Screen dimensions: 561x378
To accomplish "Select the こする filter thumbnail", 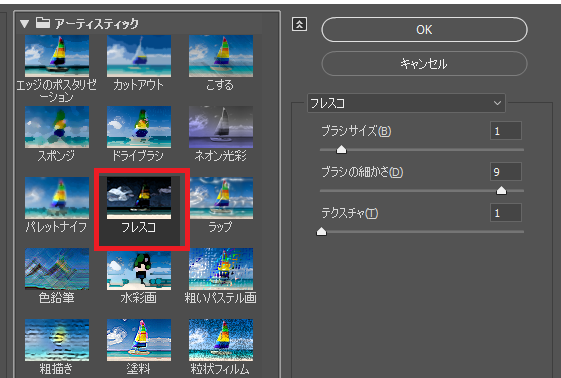I will pyautogui.click(x=221, y=56).
